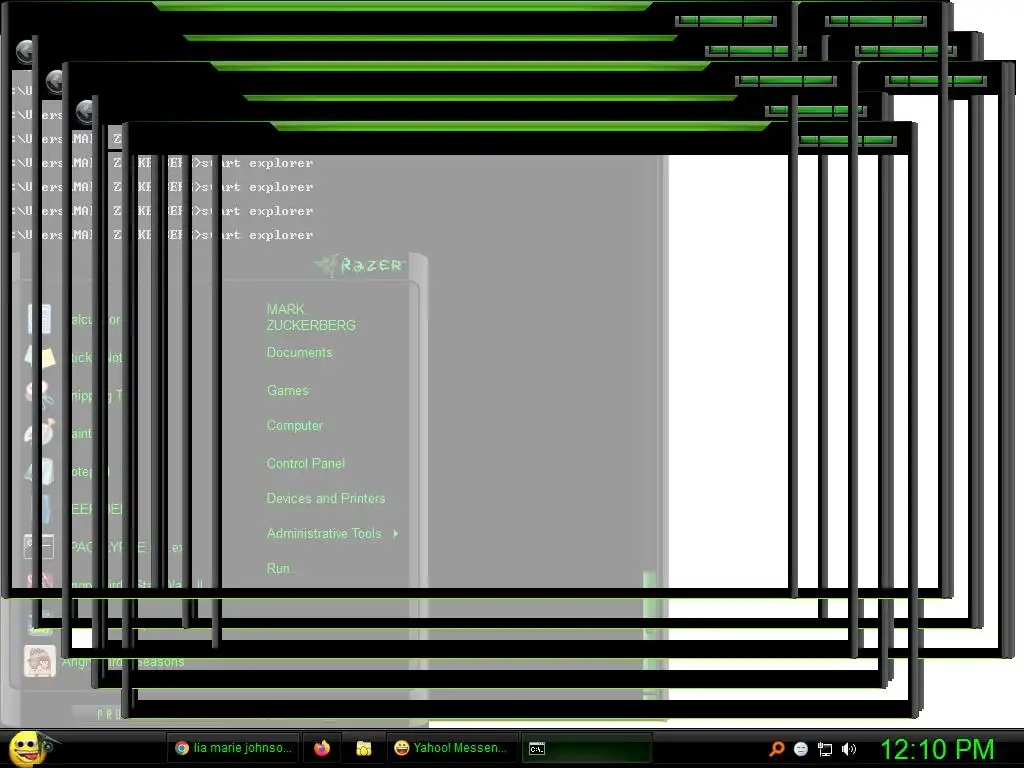The height and width of the screenshot is (768, 1024).
Task: Open the smiley-face Start button
Action: pos(26,748)
